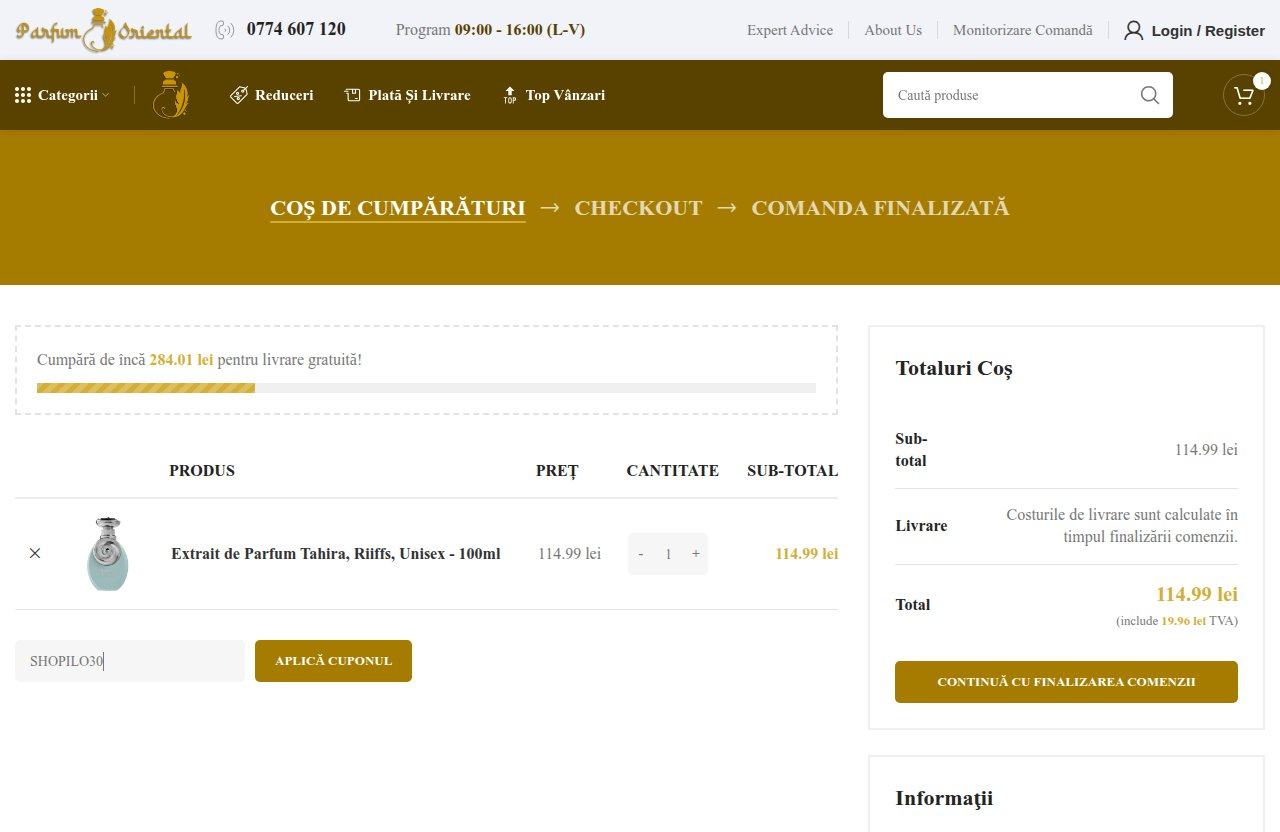The height and width of the screenshot is (832, 1280).
Task: Open Top Vânzari menu item
Action: [565, 95]
